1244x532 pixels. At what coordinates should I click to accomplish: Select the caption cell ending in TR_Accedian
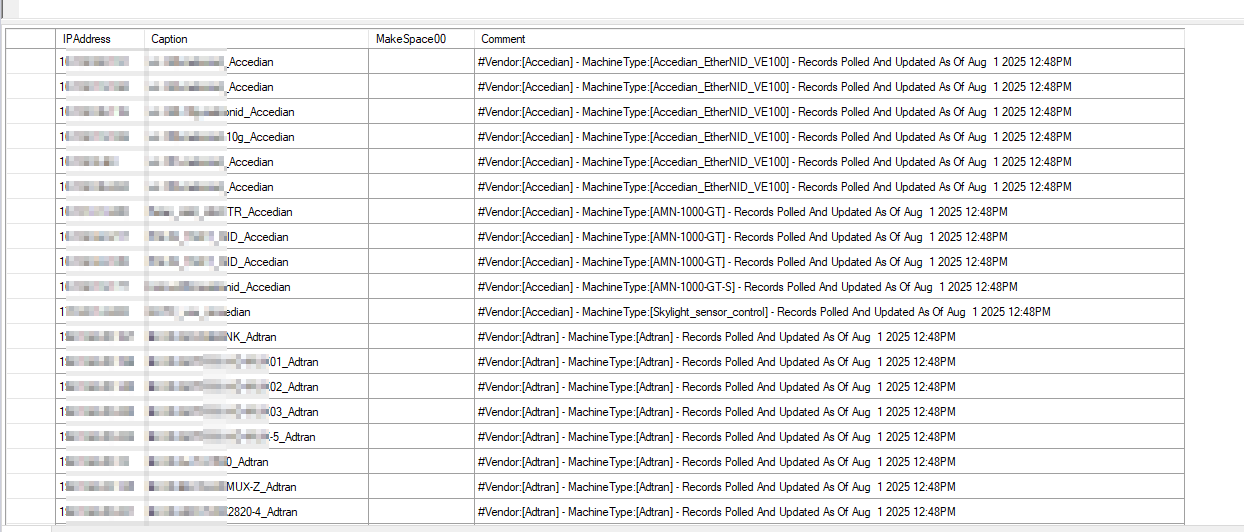[x=256, y=212]
